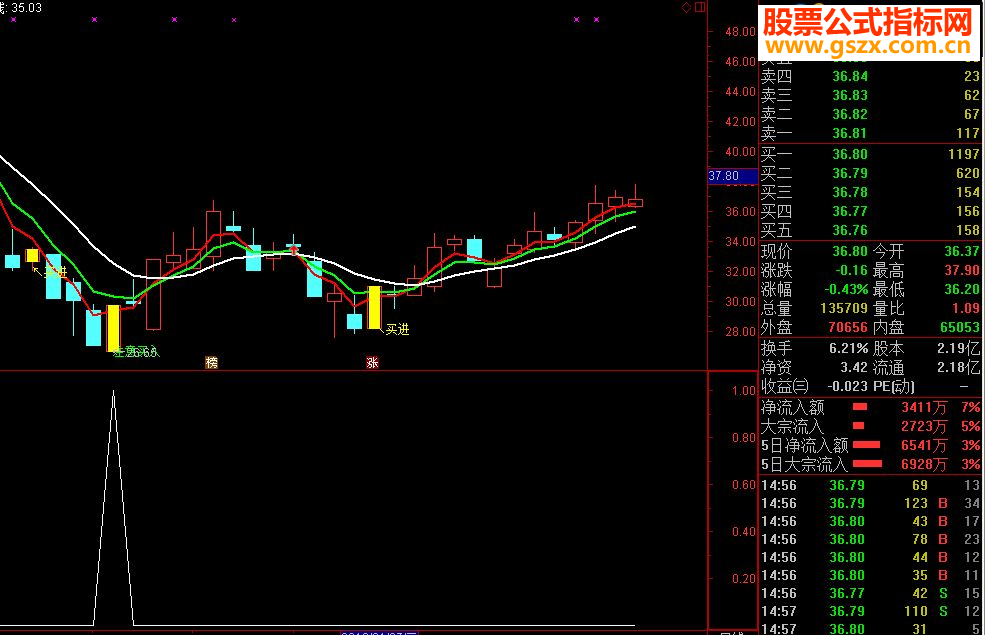Click the 流通 value 2.18亿
Viewport: 985px width, 635px height.
959,367
